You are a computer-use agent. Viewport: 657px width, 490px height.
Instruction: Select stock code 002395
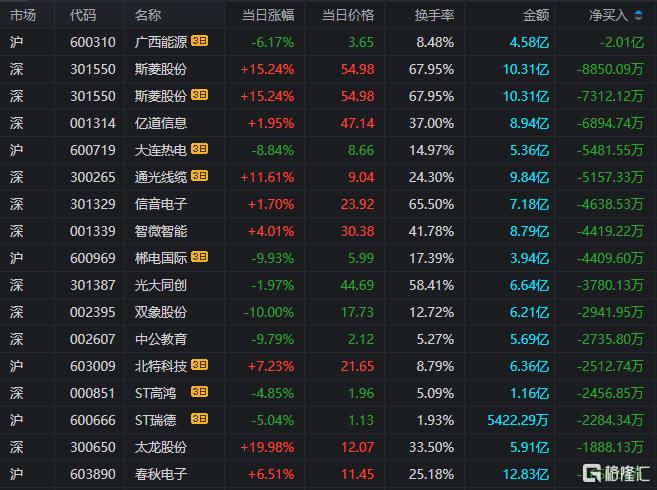coord(93,312)
